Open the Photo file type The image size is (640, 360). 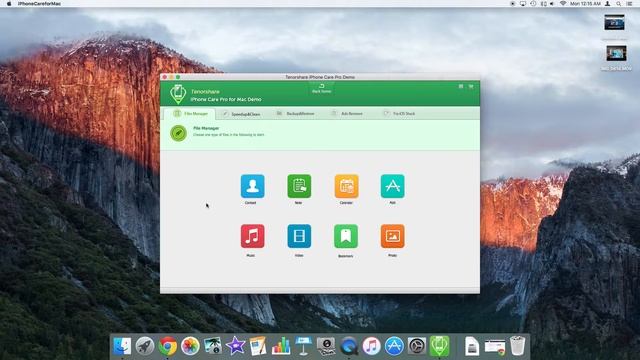click(392, 236)
